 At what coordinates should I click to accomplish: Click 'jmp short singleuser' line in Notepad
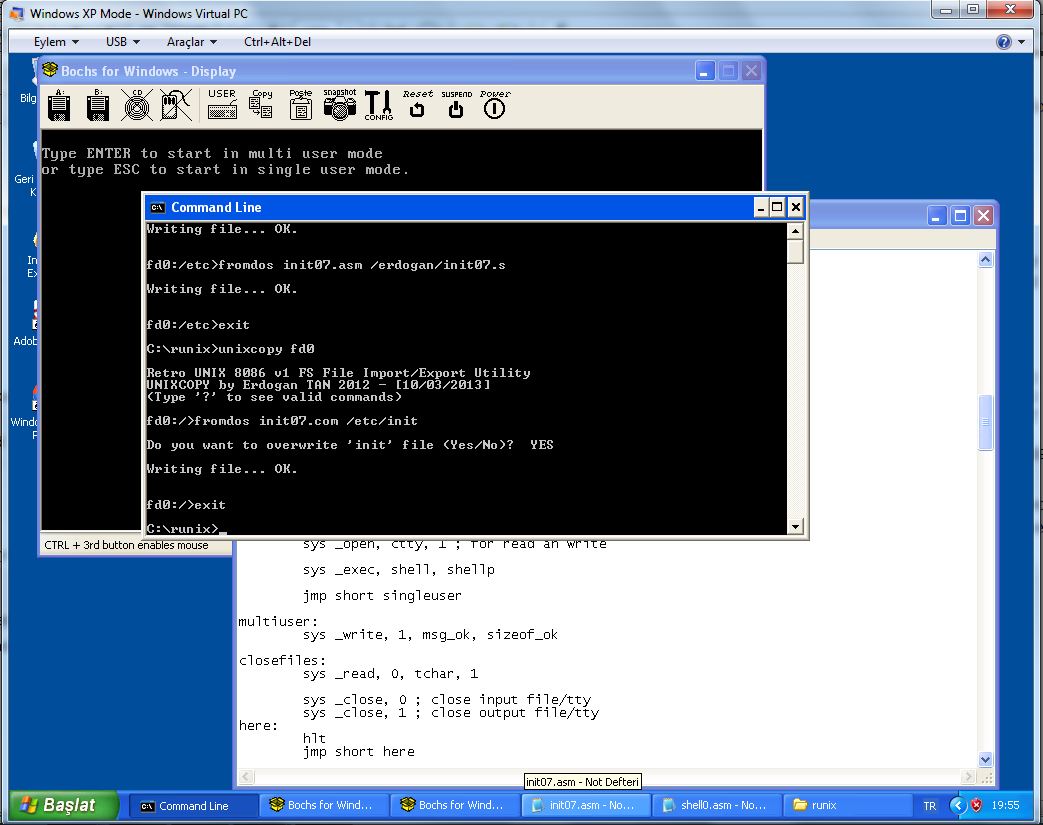click(382, 595)
